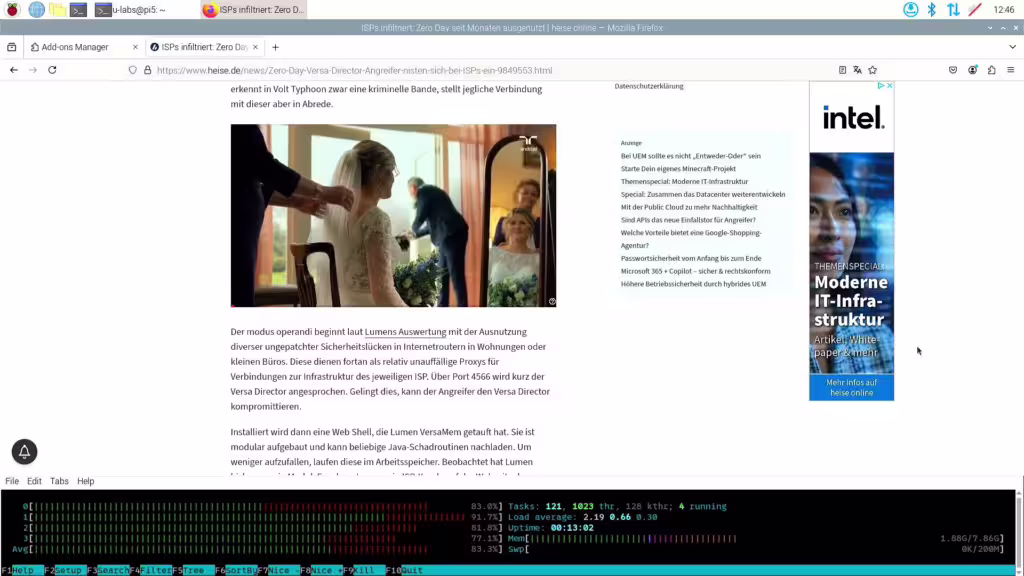This screenshot has height=576, width=1024.
Task: Open the Firefox account icon
Action: [x=972, y=70]
